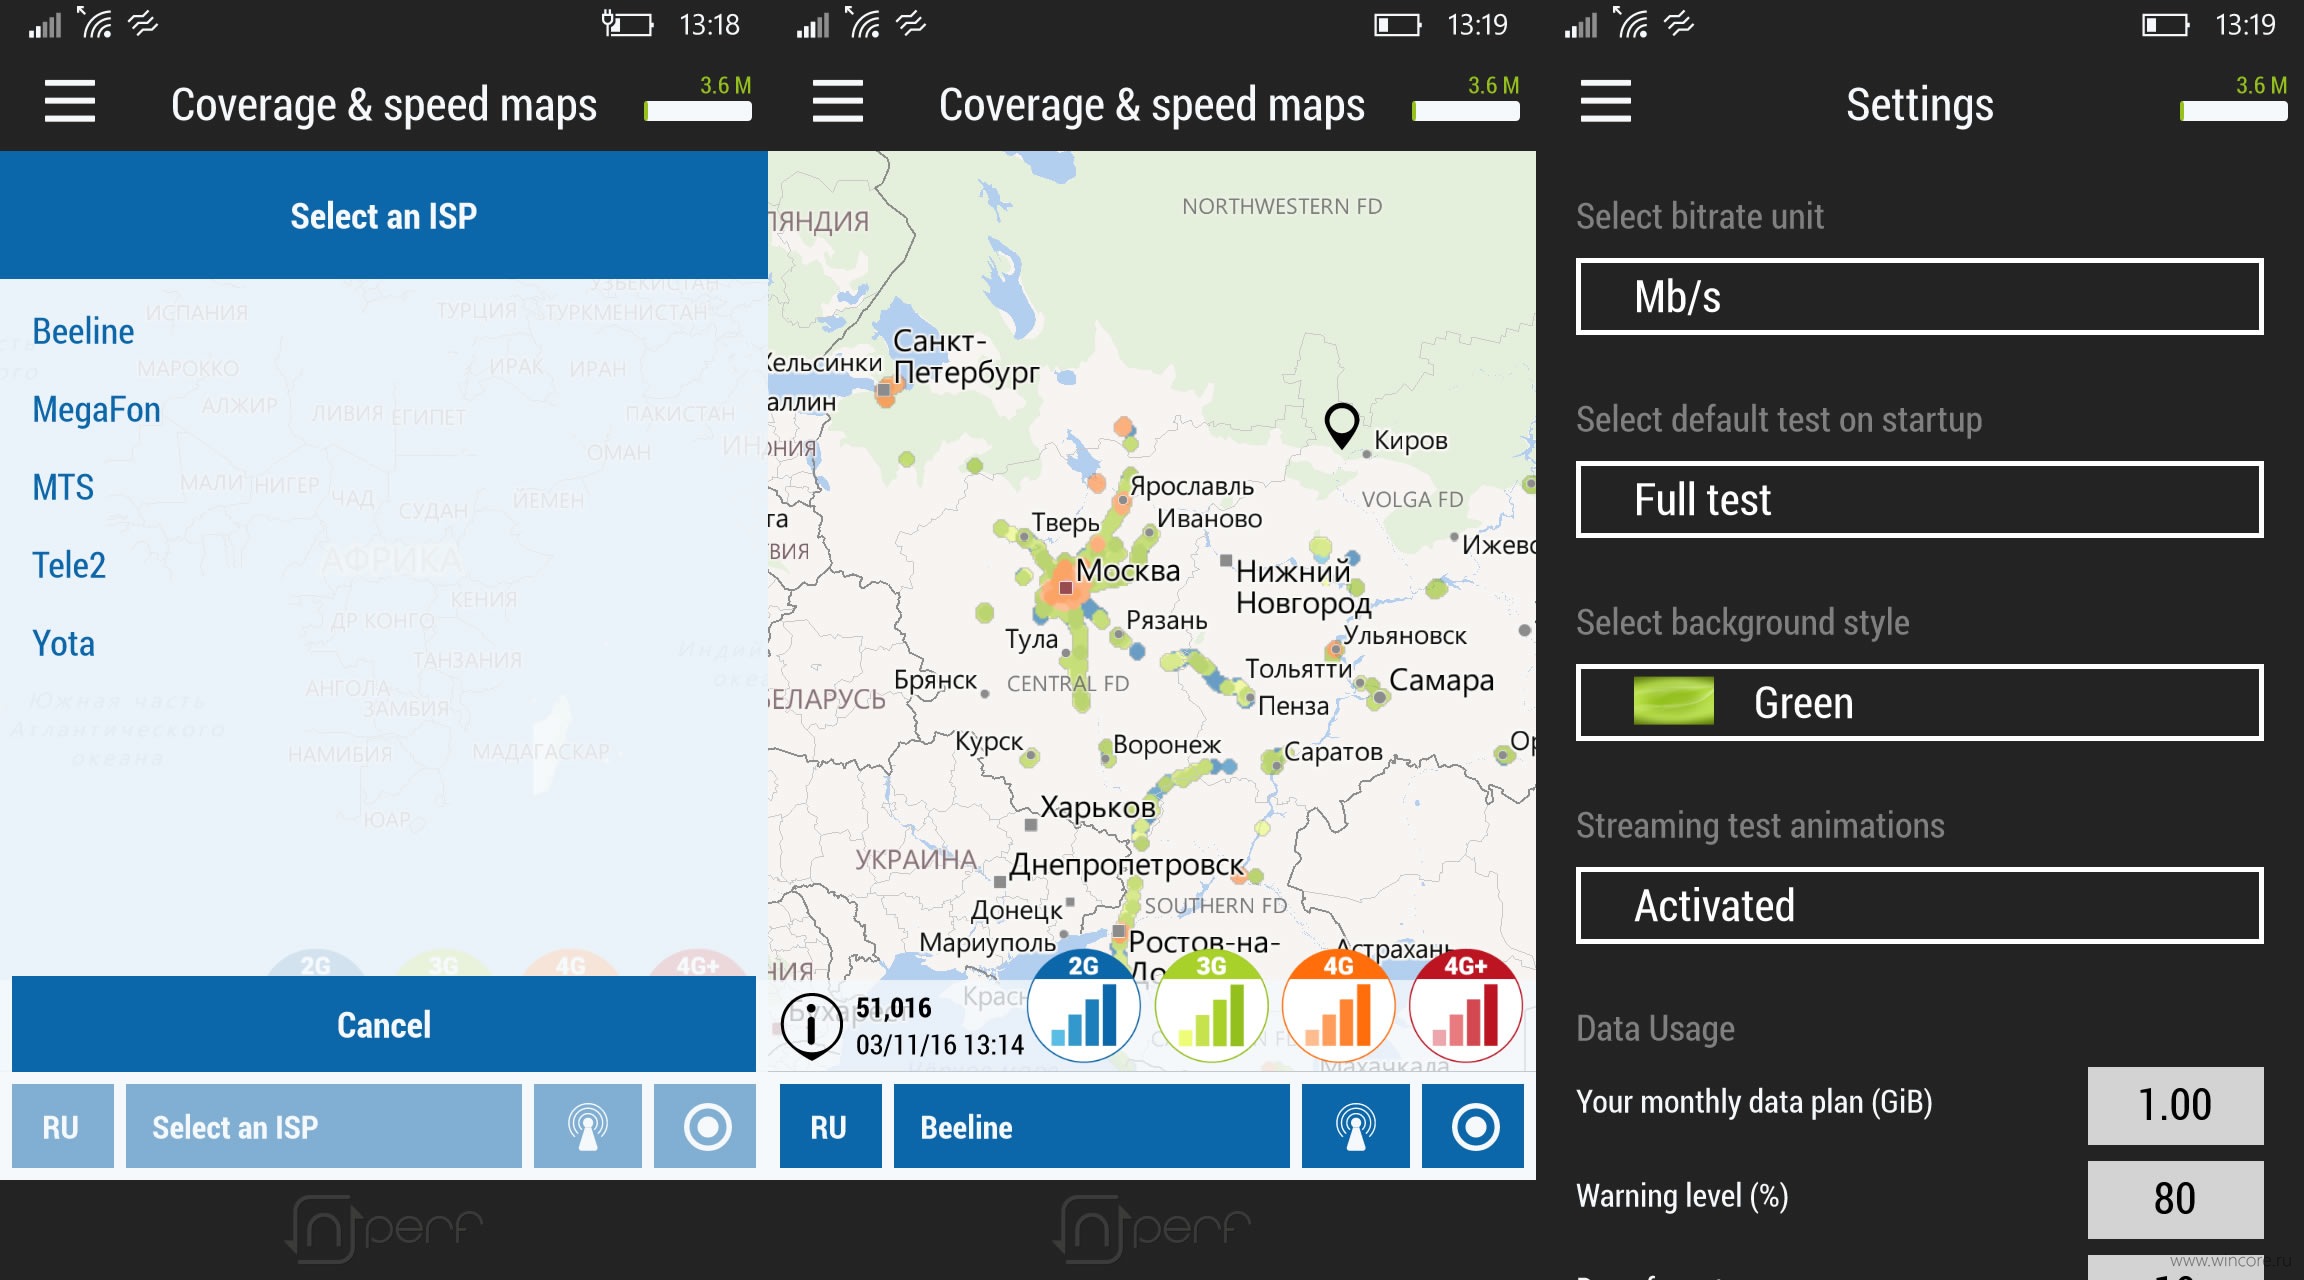Tap 'Warning level (%)' label
This screenshot has width=2304, height=1280.
tap(1682, 1196)
